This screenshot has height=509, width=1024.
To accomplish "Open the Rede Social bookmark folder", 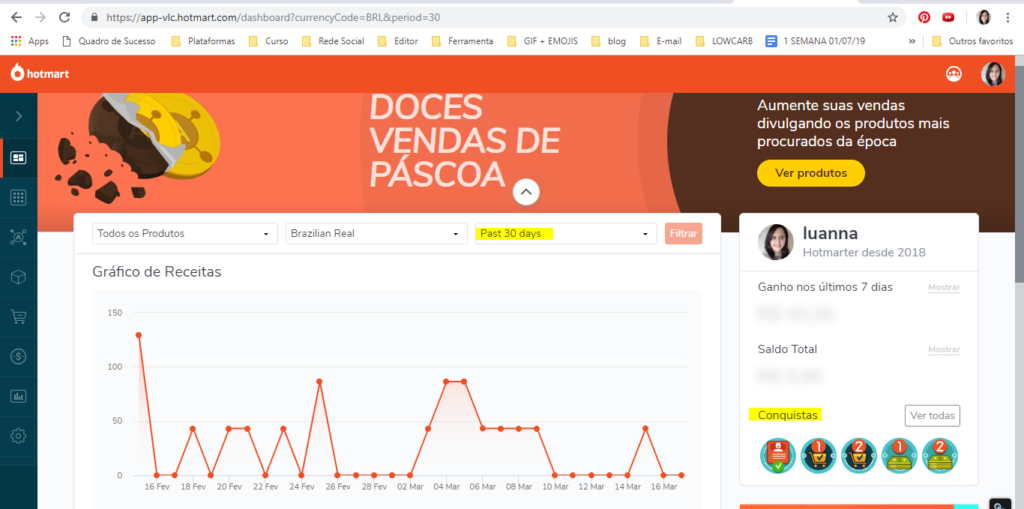I will pyautogui.click(x=334, y=41).
